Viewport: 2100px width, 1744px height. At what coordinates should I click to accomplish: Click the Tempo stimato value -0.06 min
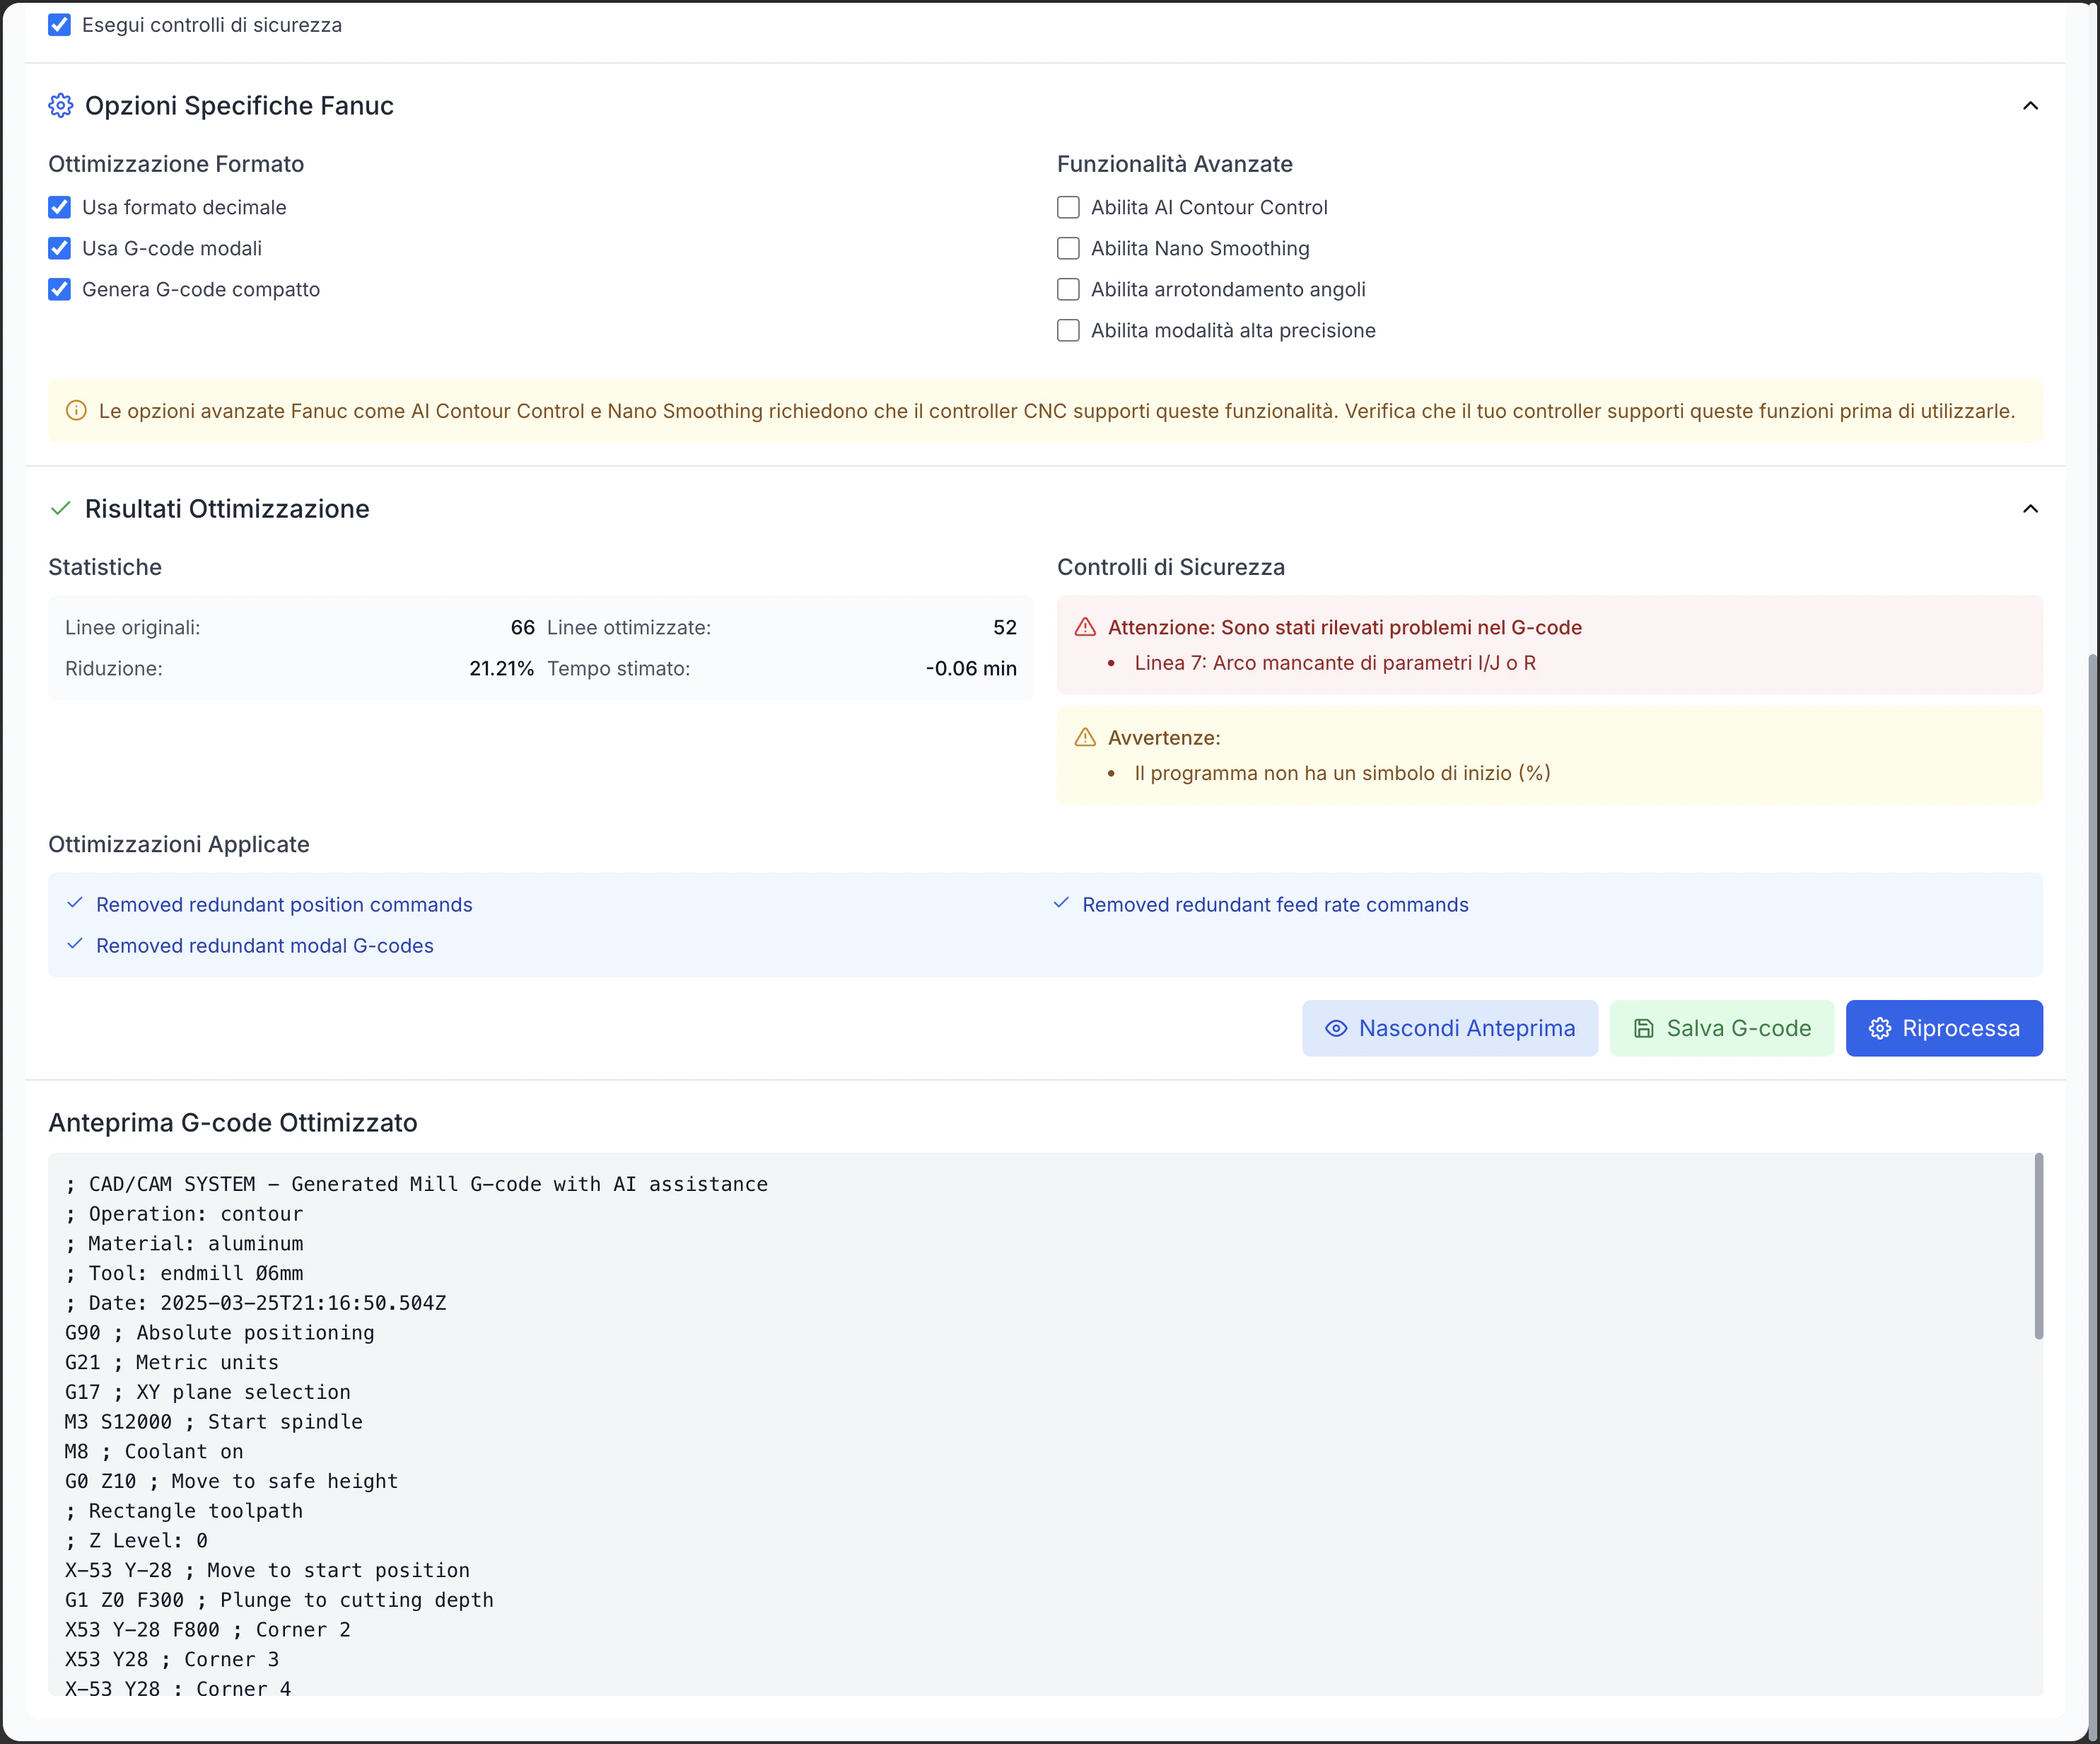[x=970, y=668]
